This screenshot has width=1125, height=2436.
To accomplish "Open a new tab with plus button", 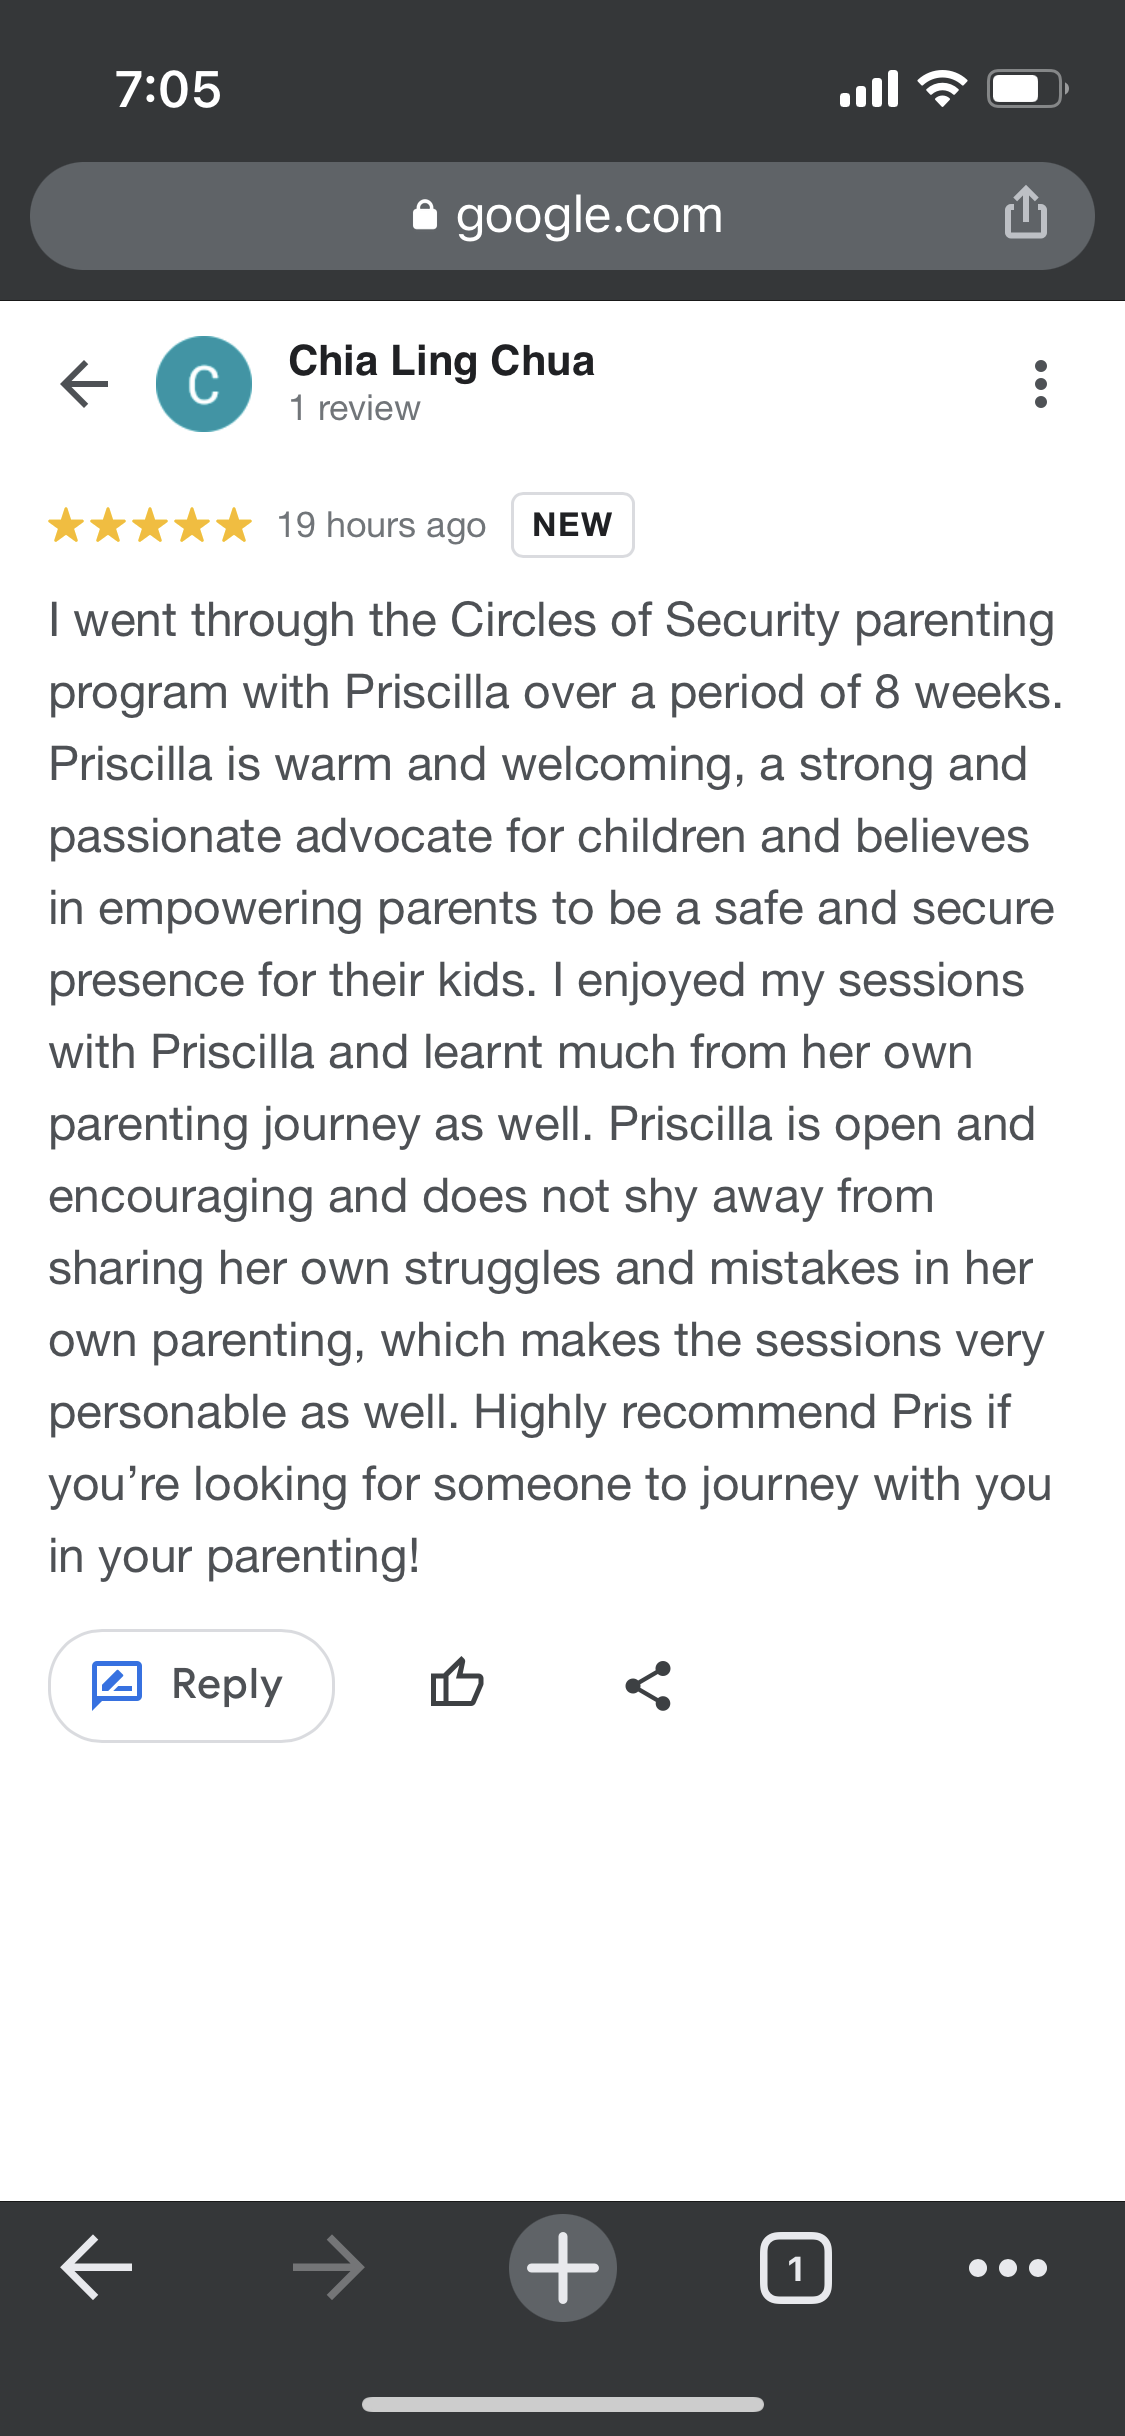I will click(x=563, y=2267).
